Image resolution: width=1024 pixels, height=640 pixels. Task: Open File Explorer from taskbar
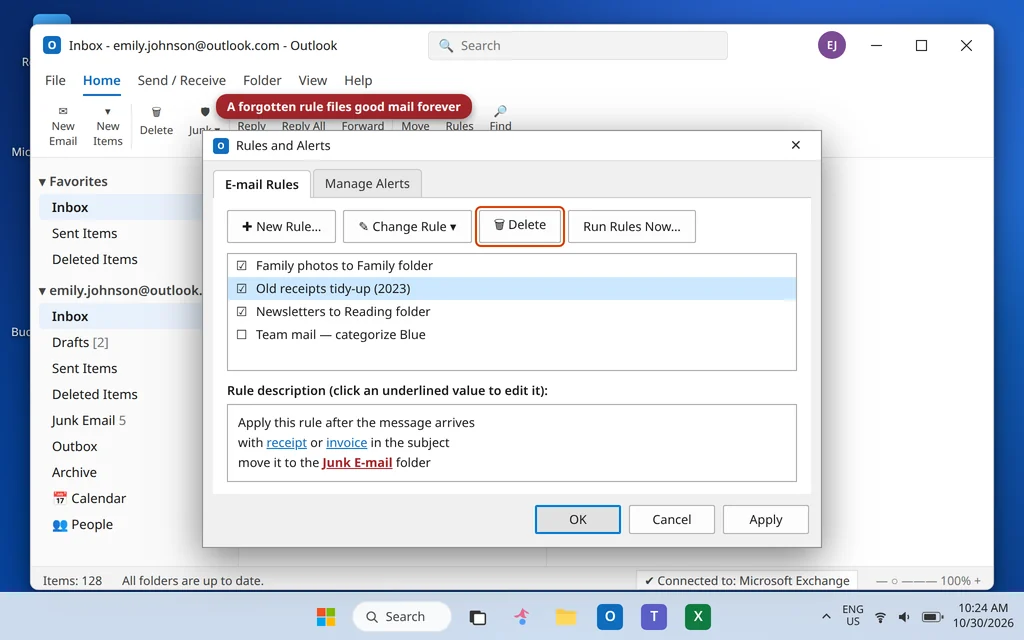(566, 616)
